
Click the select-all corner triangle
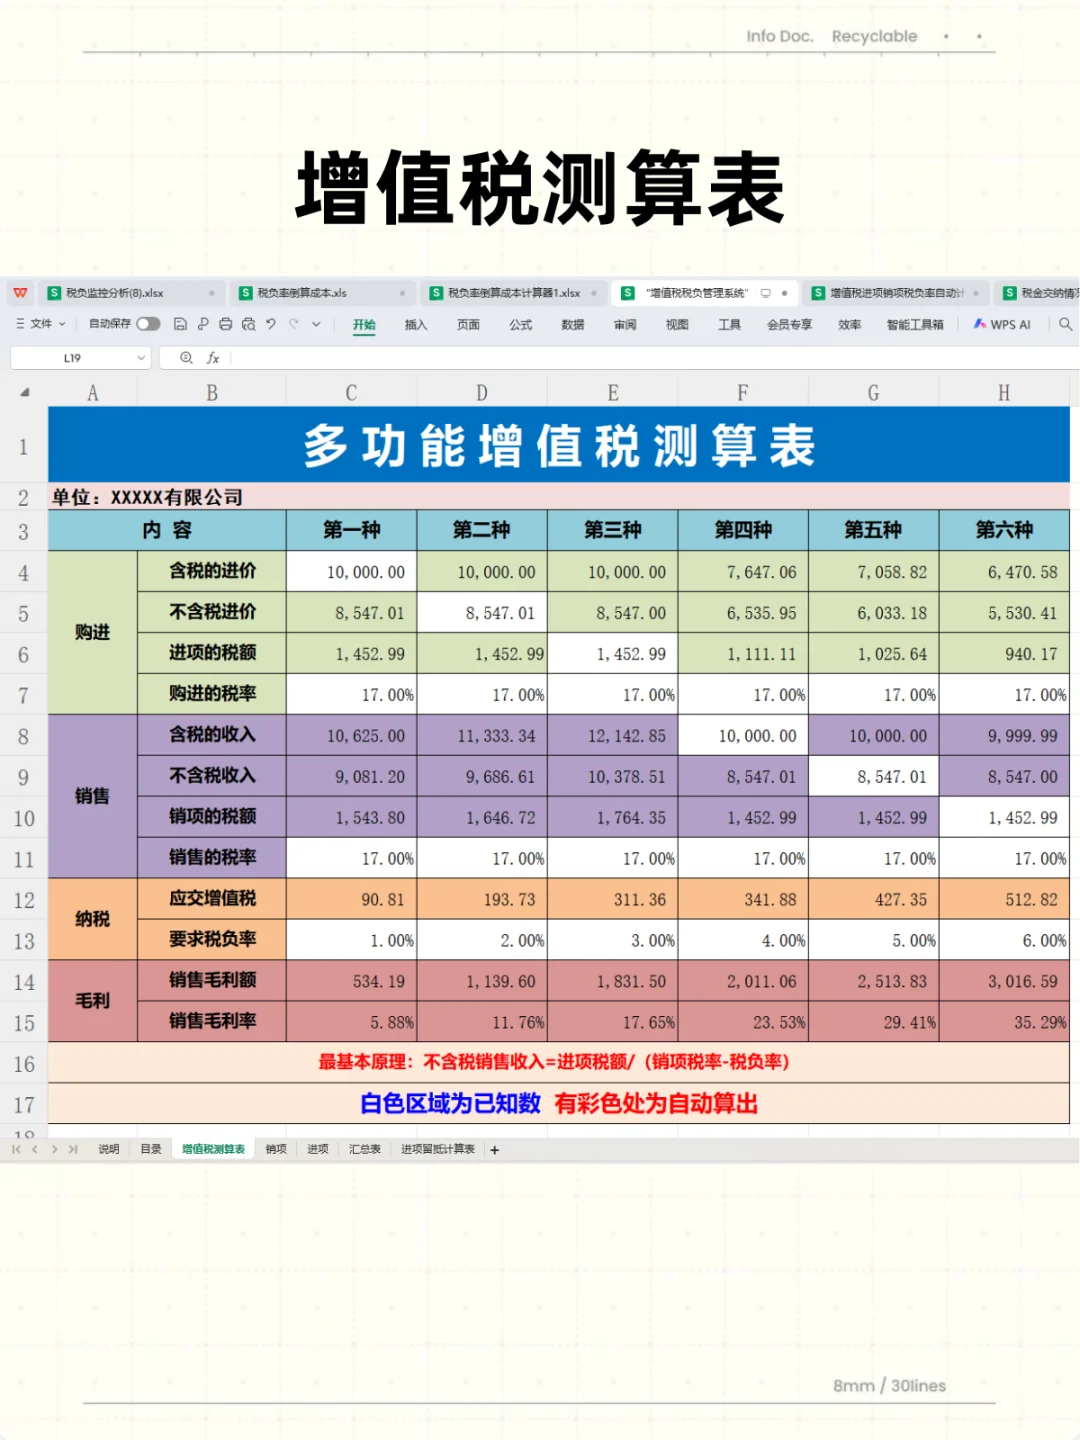tap(25, 393)
